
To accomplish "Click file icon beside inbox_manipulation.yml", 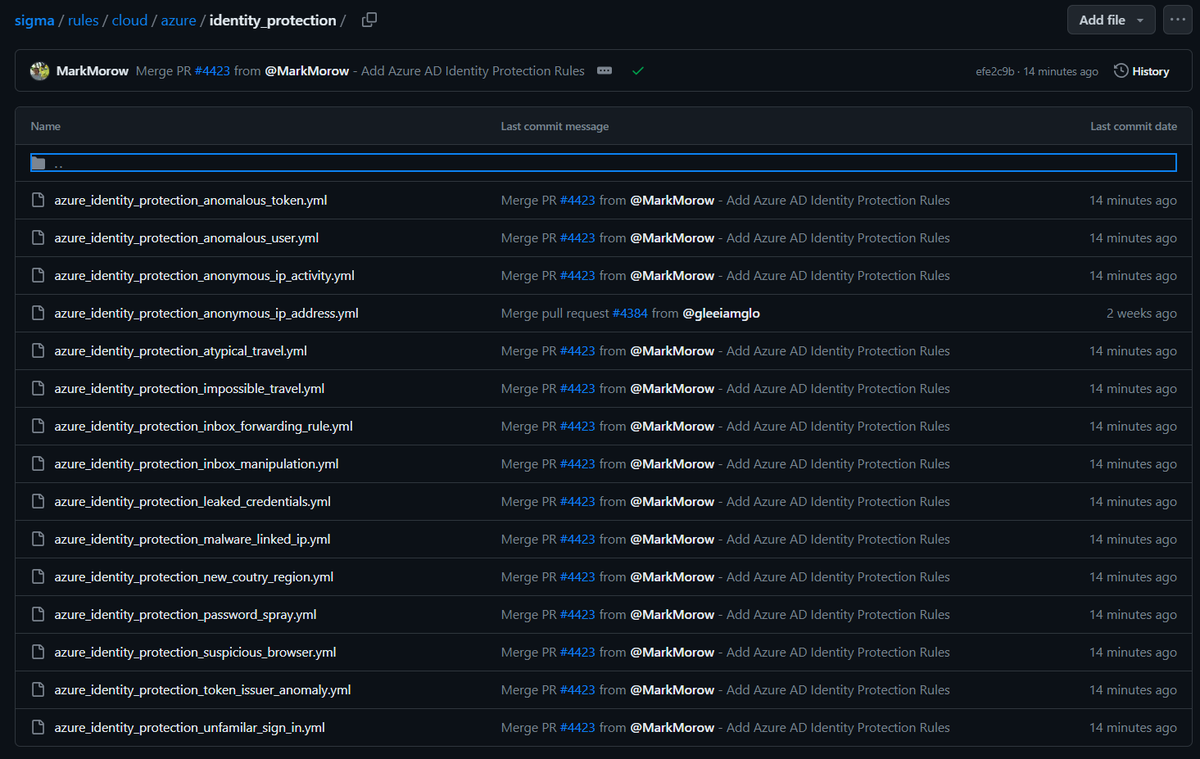I will coord(38,464).
